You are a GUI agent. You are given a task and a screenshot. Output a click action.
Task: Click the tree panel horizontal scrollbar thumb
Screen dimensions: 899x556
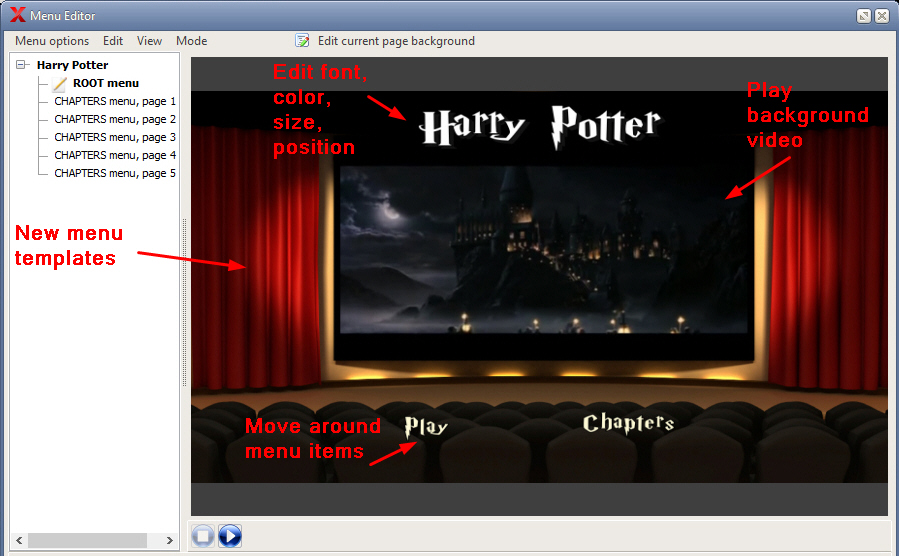[x=87, y=540]
